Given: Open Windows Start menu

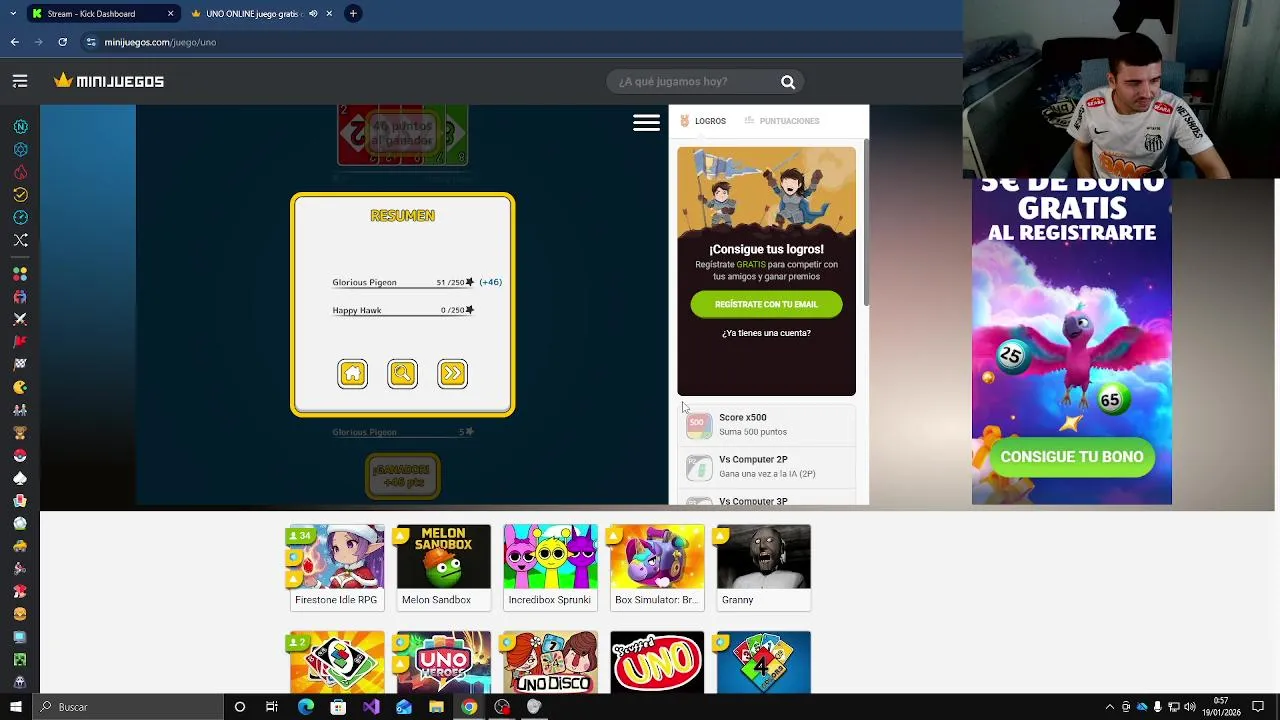Looking at the screenshot, I should [15, 707].
